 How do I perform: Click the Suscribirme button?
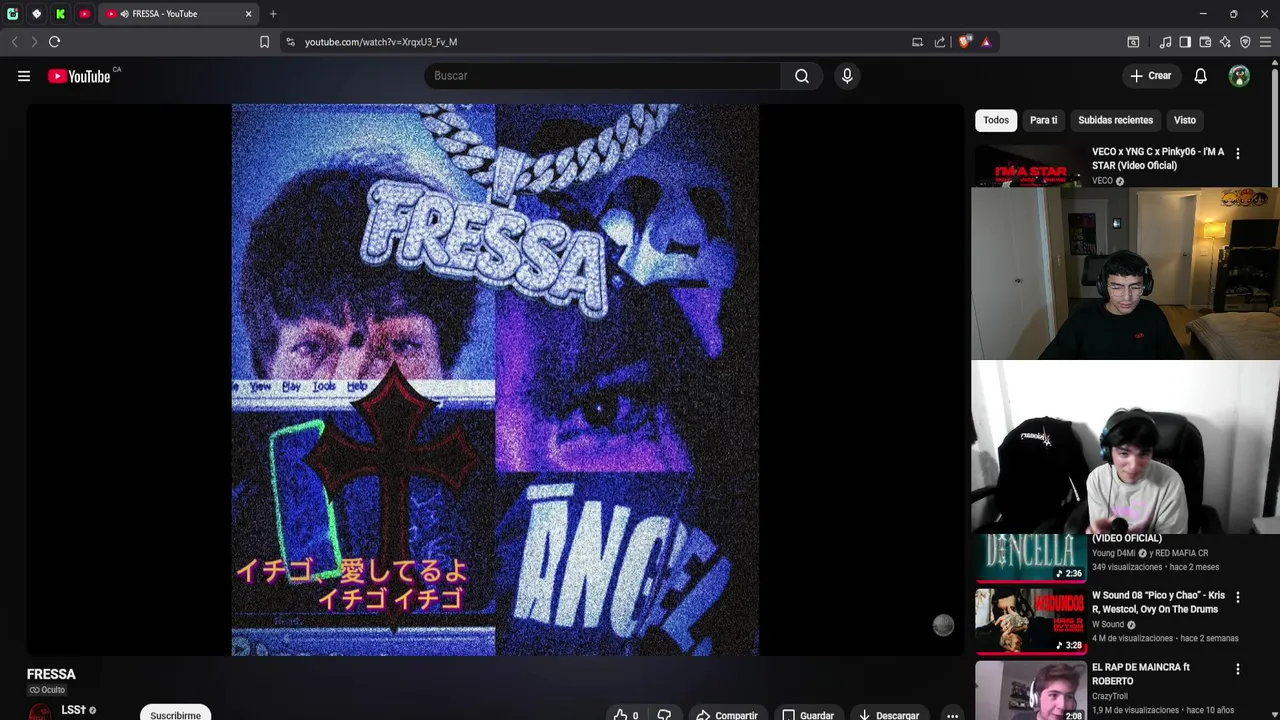pos(175,715)
